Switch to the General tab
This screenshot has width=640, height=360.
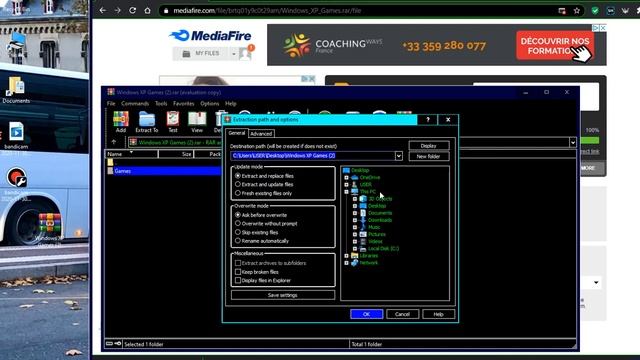pyautogui.click(x=236, y=133)
